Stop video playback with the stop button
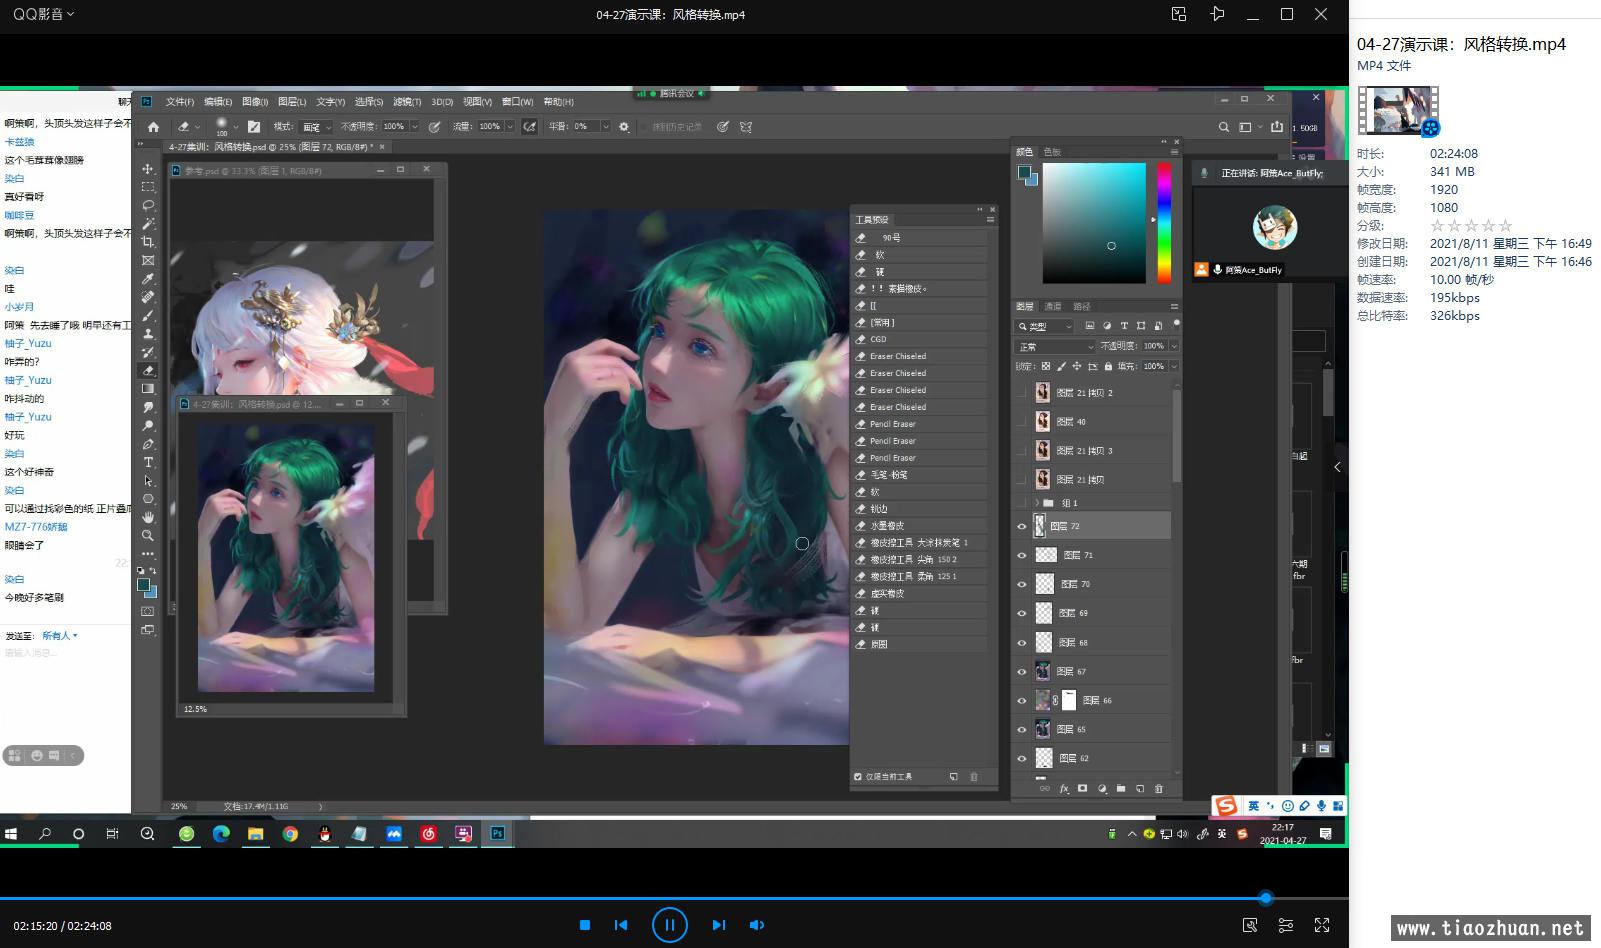This screenshot has height=948, width=1601. (585, 925)
